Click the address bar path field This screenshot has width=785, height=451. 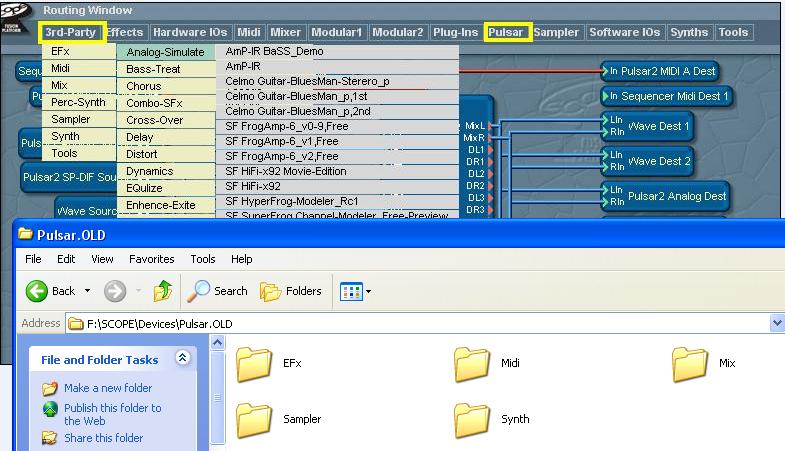(x=418, y=324)
